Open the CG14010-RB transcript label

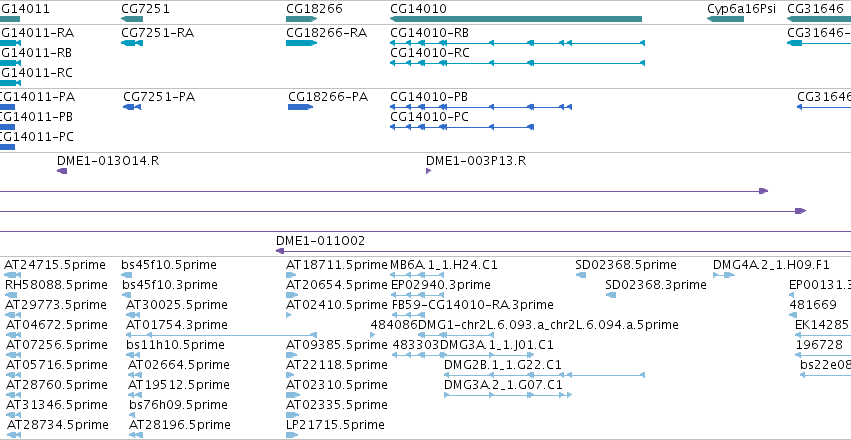(430, 33)
